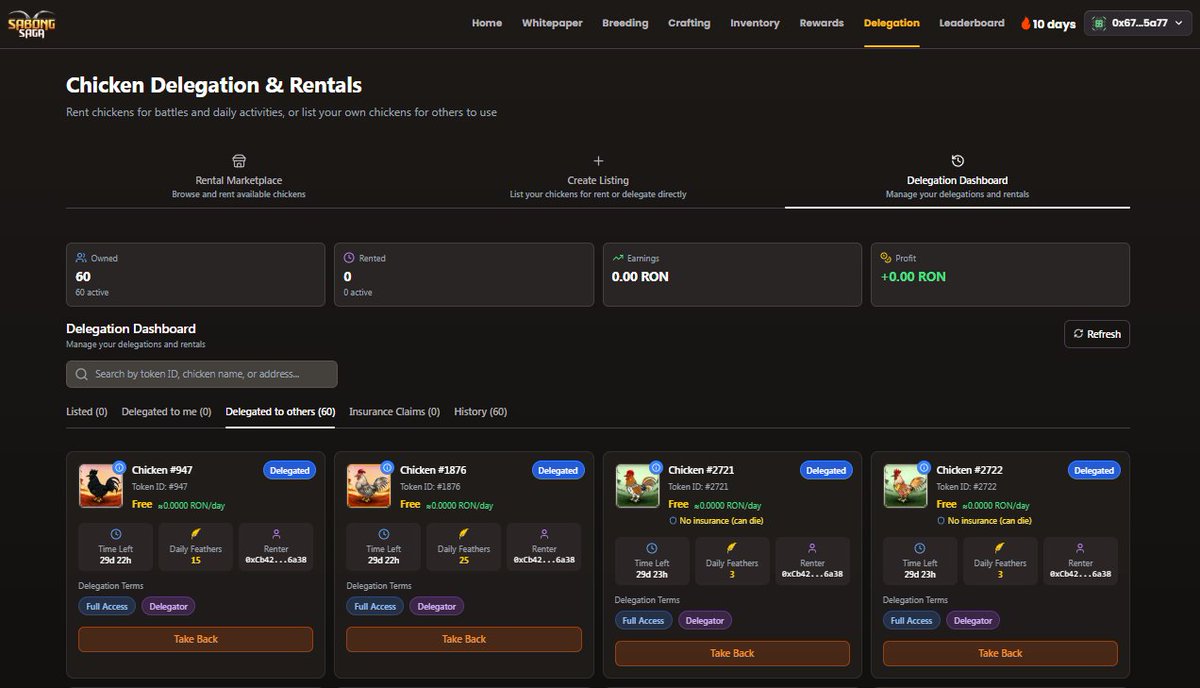1200x688 pixels.
Task: Toggle the Delegator badge on Chicken #2722
Action: tap(972, 620)
